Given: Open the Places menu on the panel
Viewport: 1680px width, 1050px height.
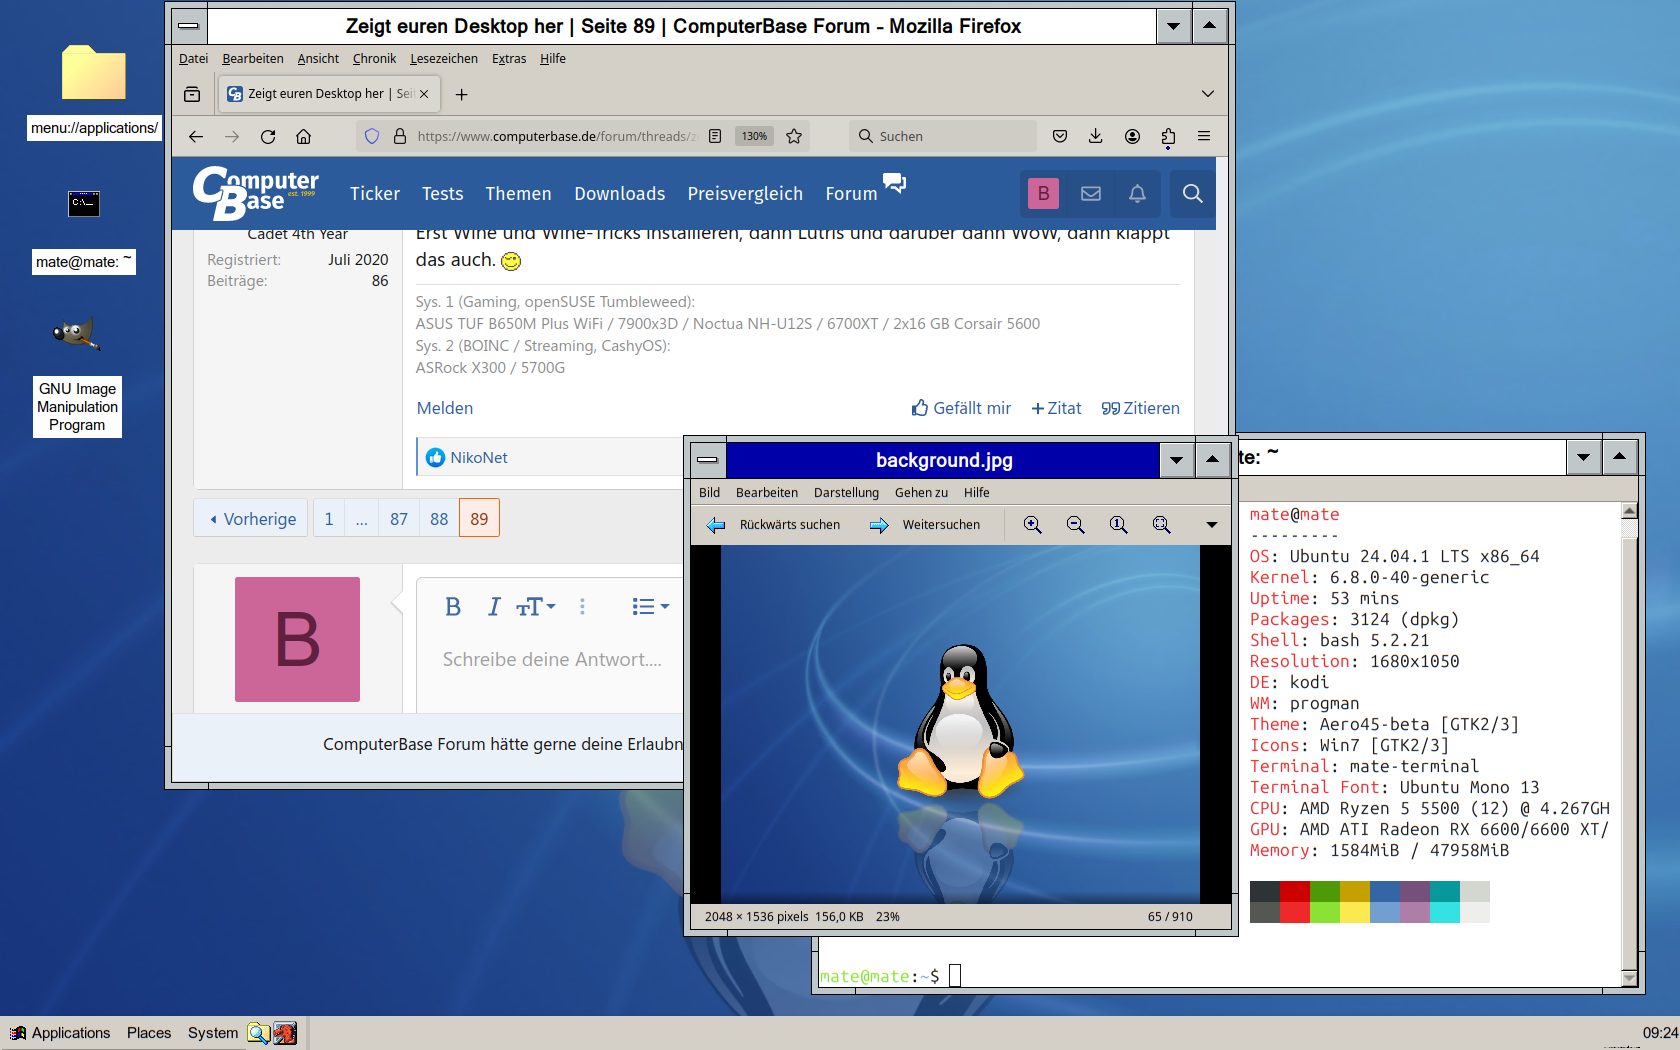Looking at the screenshot, I should [x=149, y=1033].
